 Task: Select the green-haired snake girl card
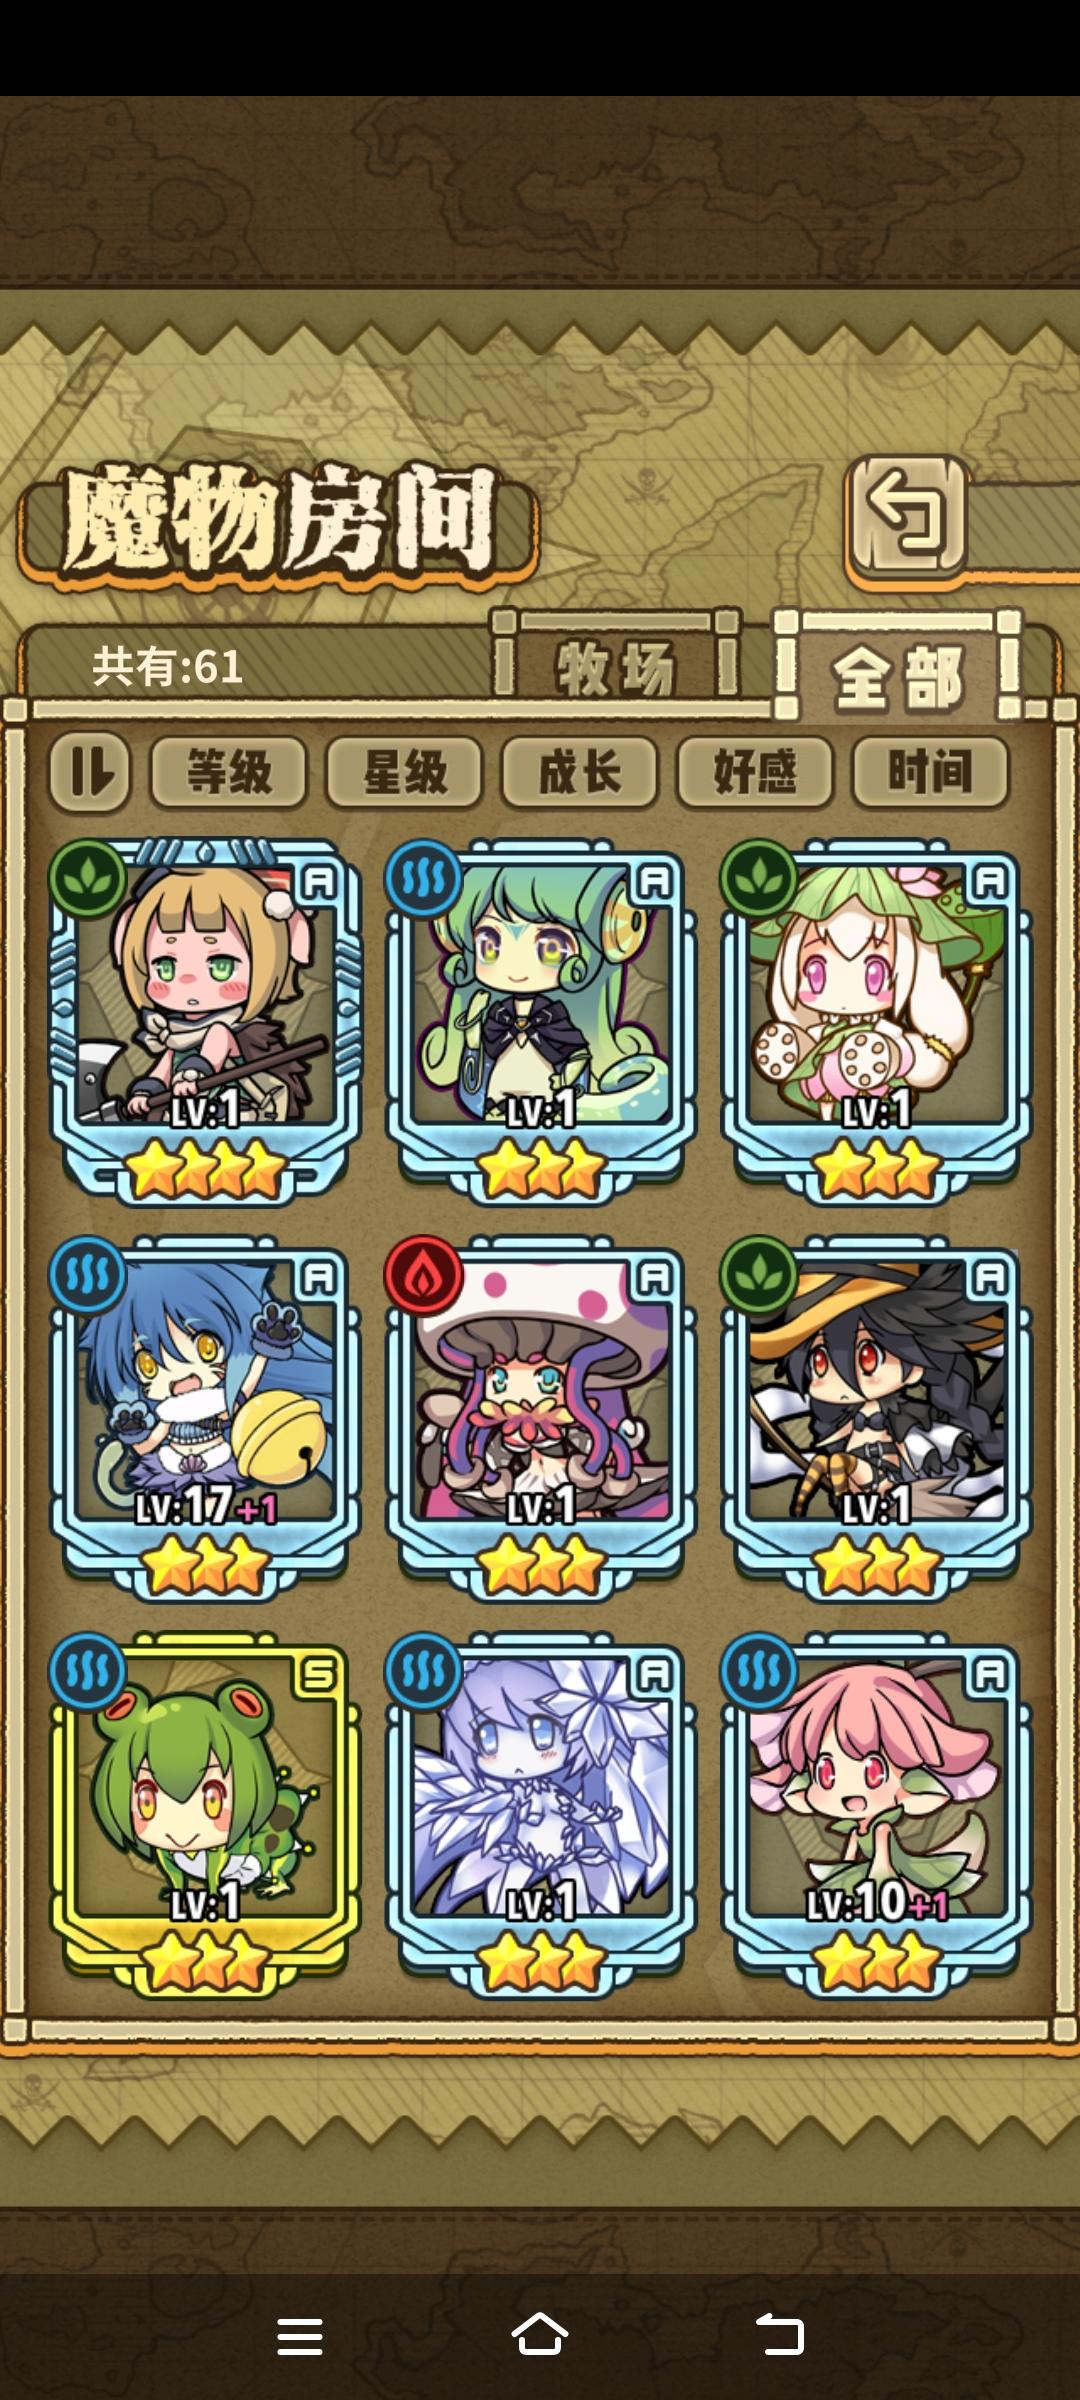coord(540,1020)
